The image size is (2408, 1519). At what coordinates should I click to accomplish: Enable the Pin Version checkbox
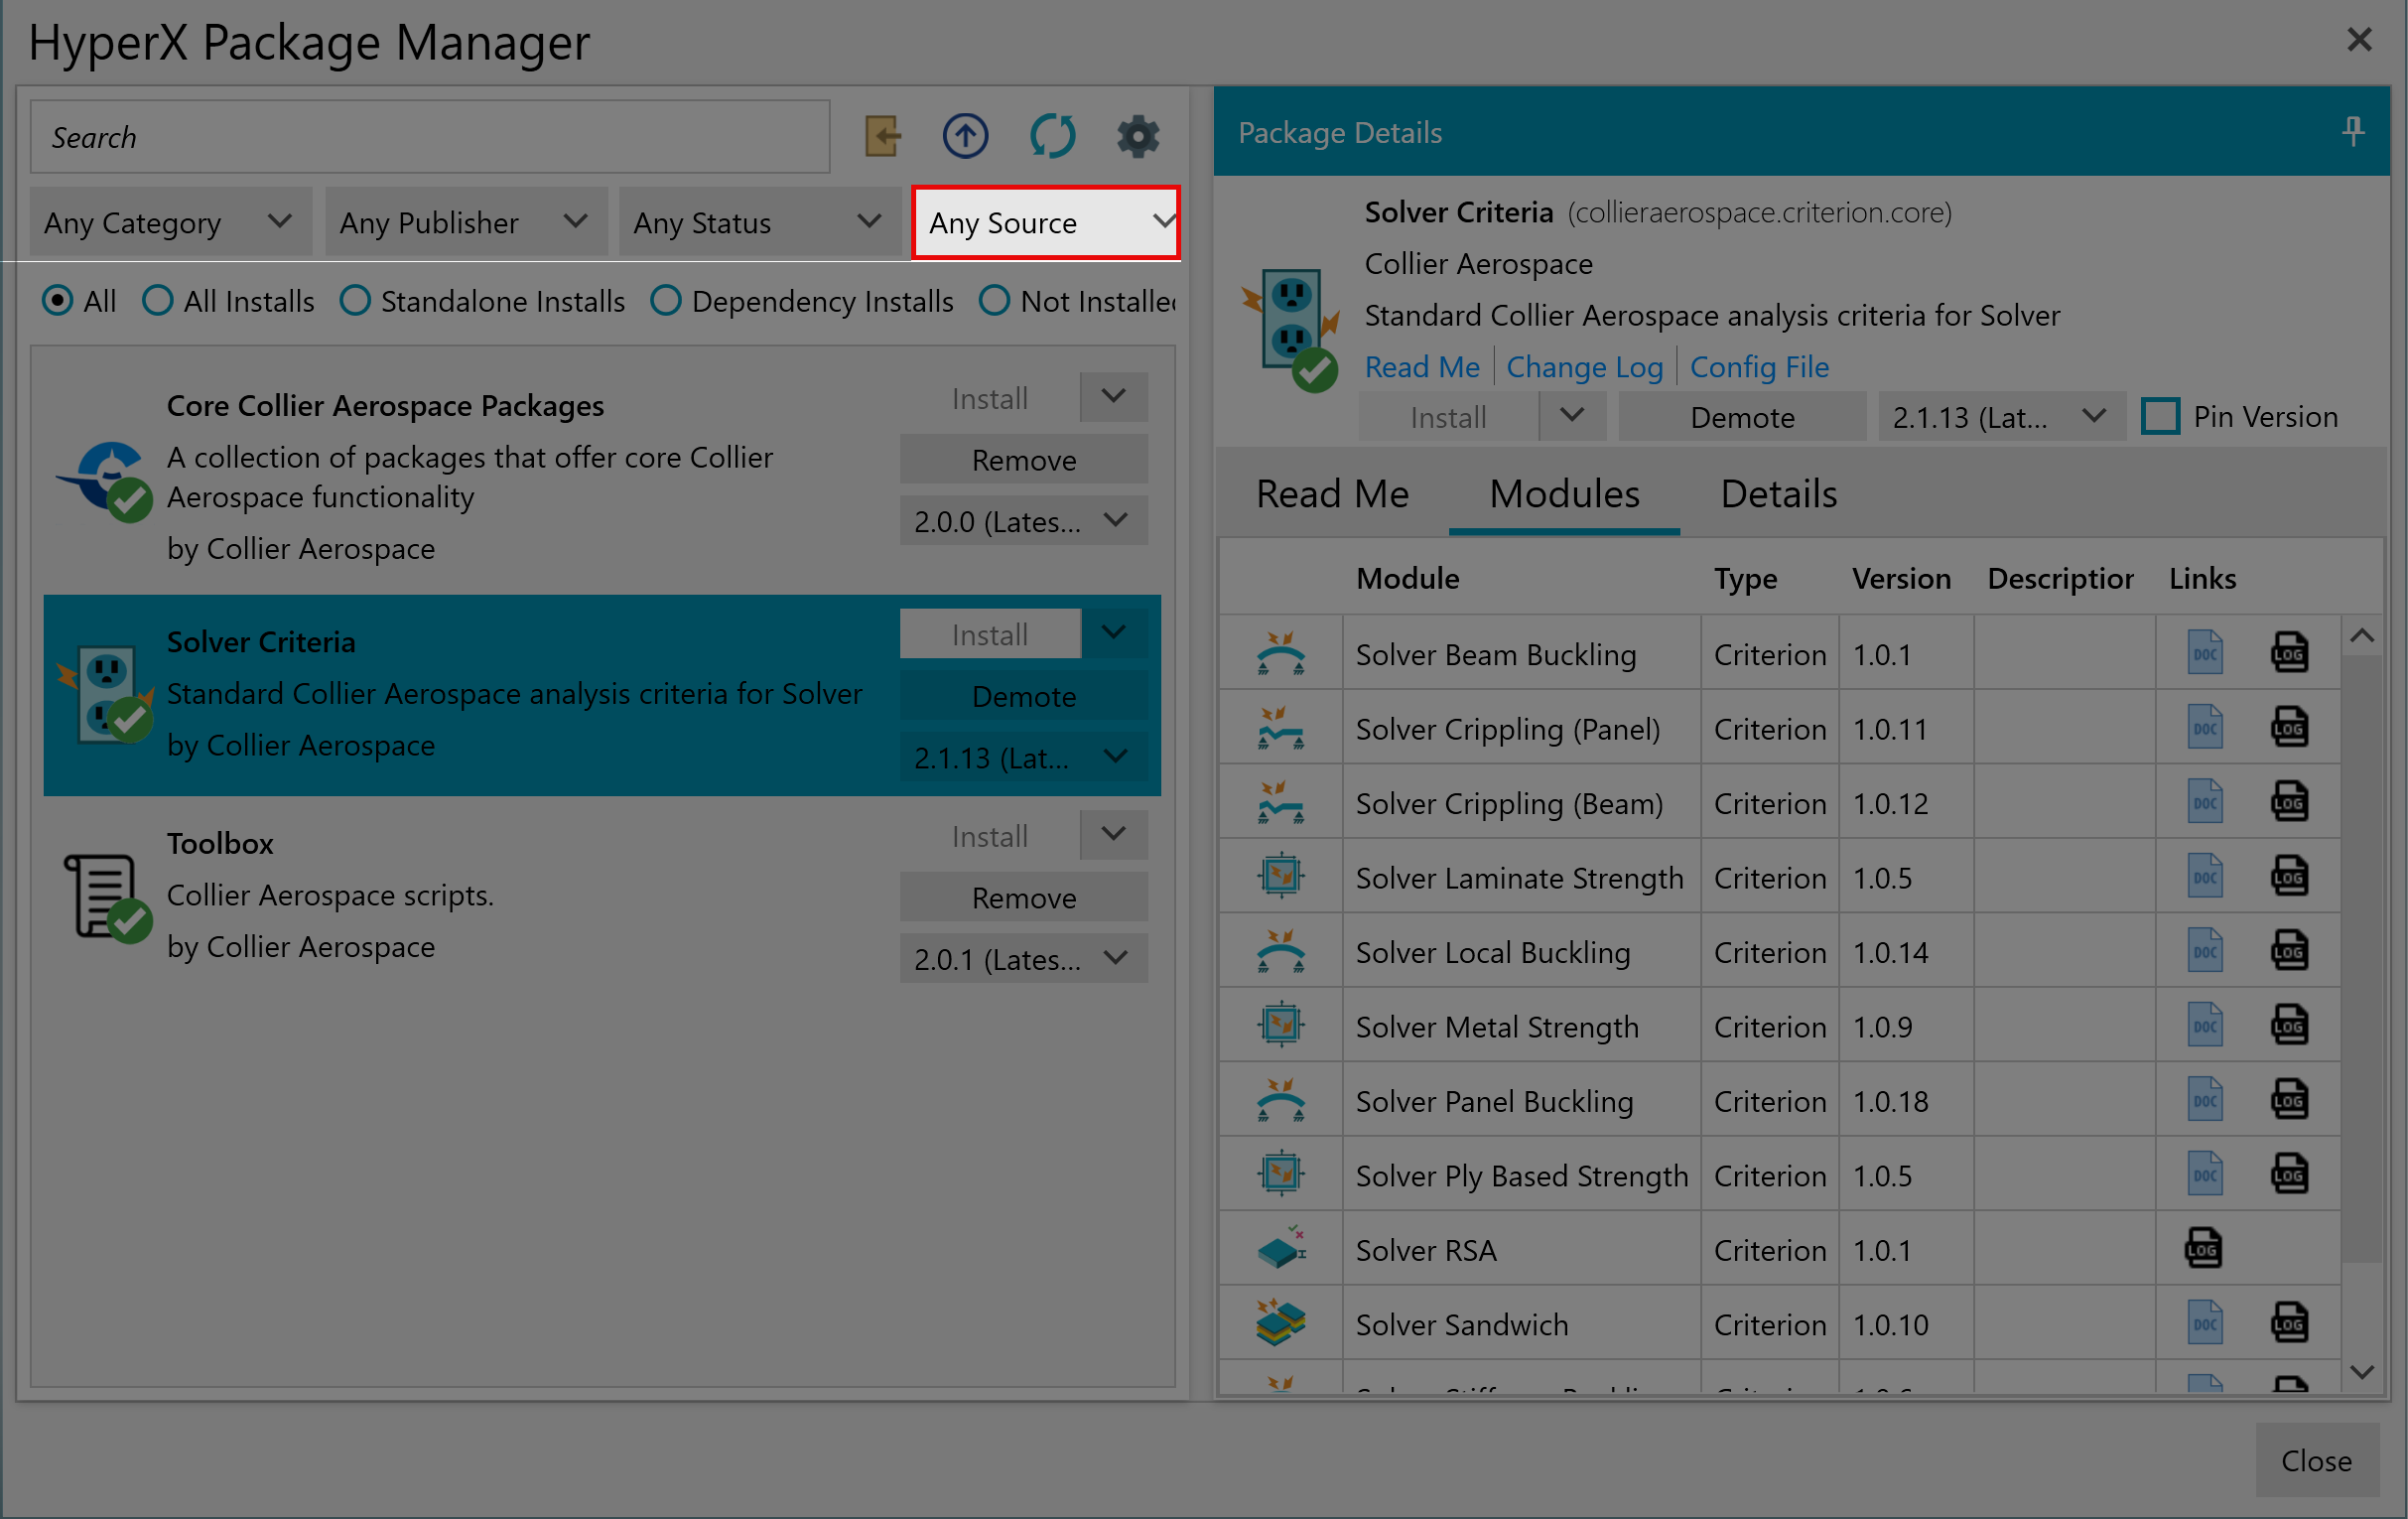[2160, 417]
